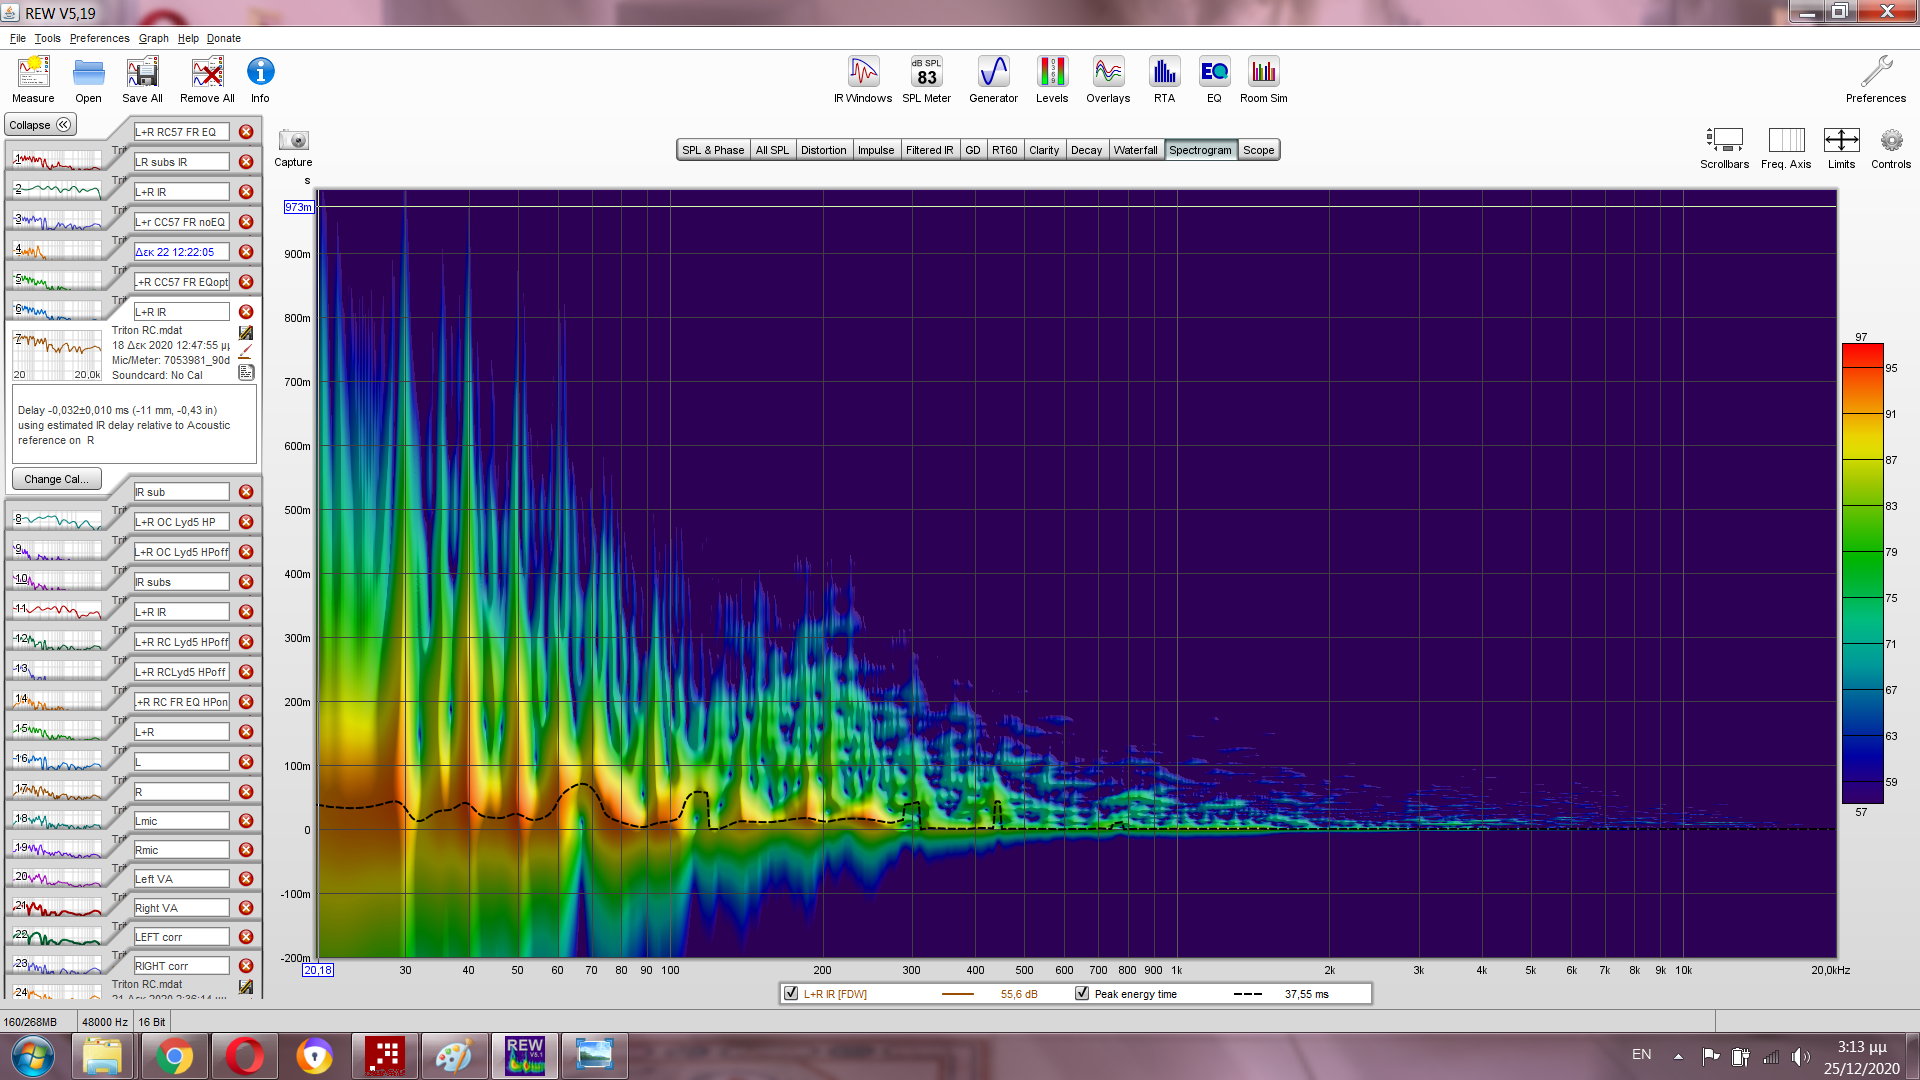
Task: Click the Change Cal... button
Action: [x=56, y=479]
